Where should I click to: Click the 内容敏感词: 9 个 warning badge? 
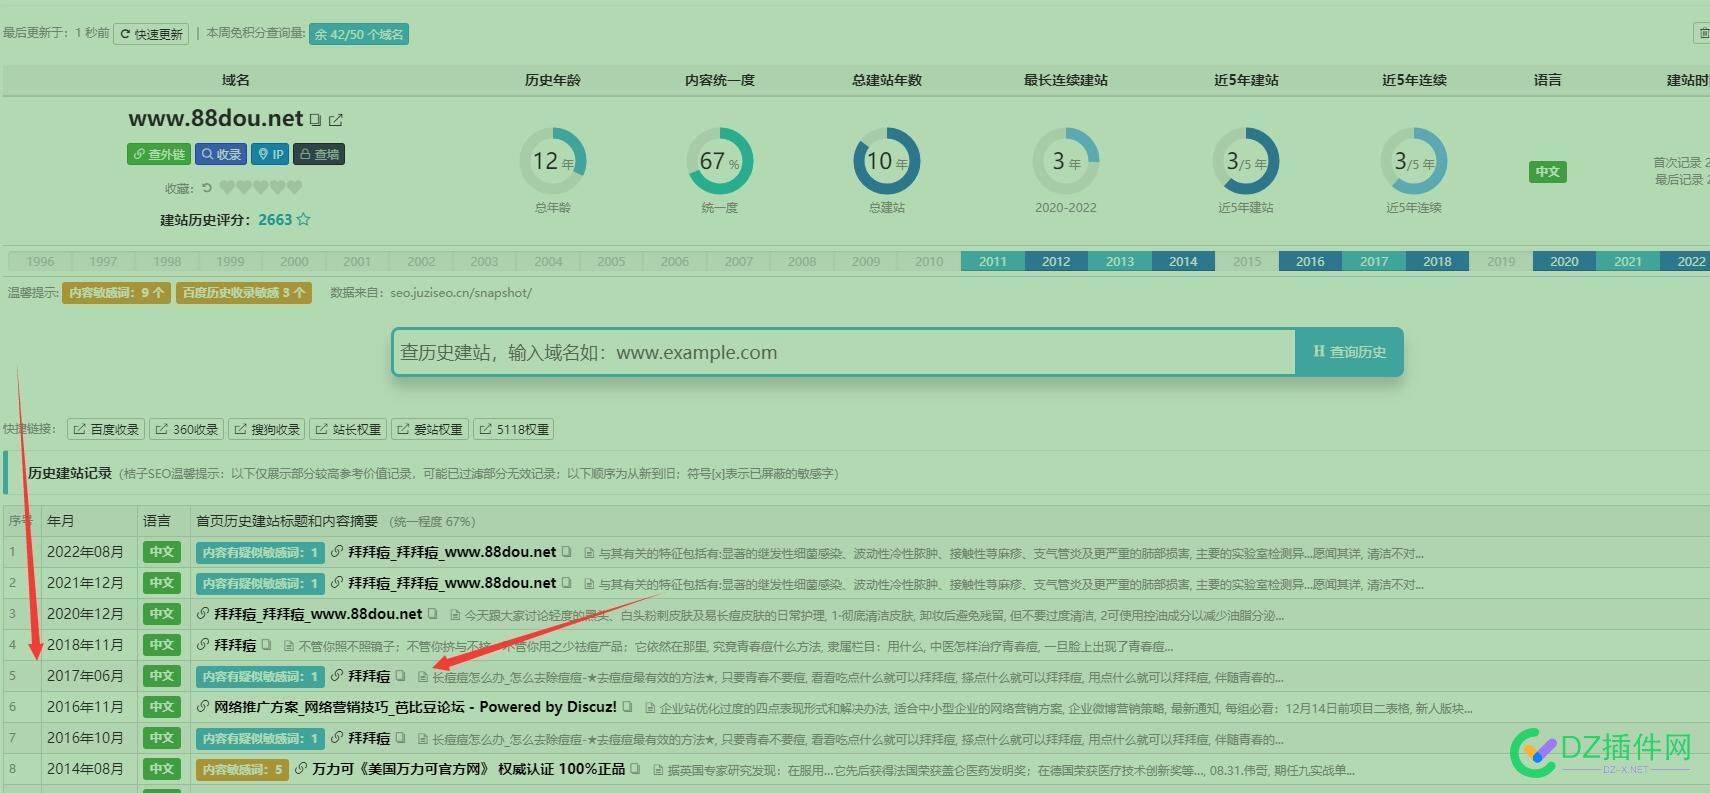tap(116, 292)
